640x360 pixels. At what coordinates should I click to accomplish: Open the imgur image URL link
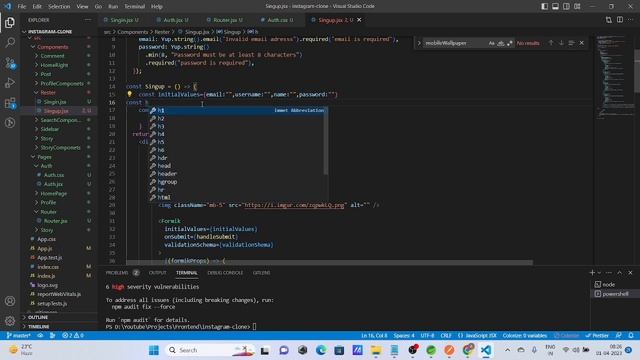[294, 205]
